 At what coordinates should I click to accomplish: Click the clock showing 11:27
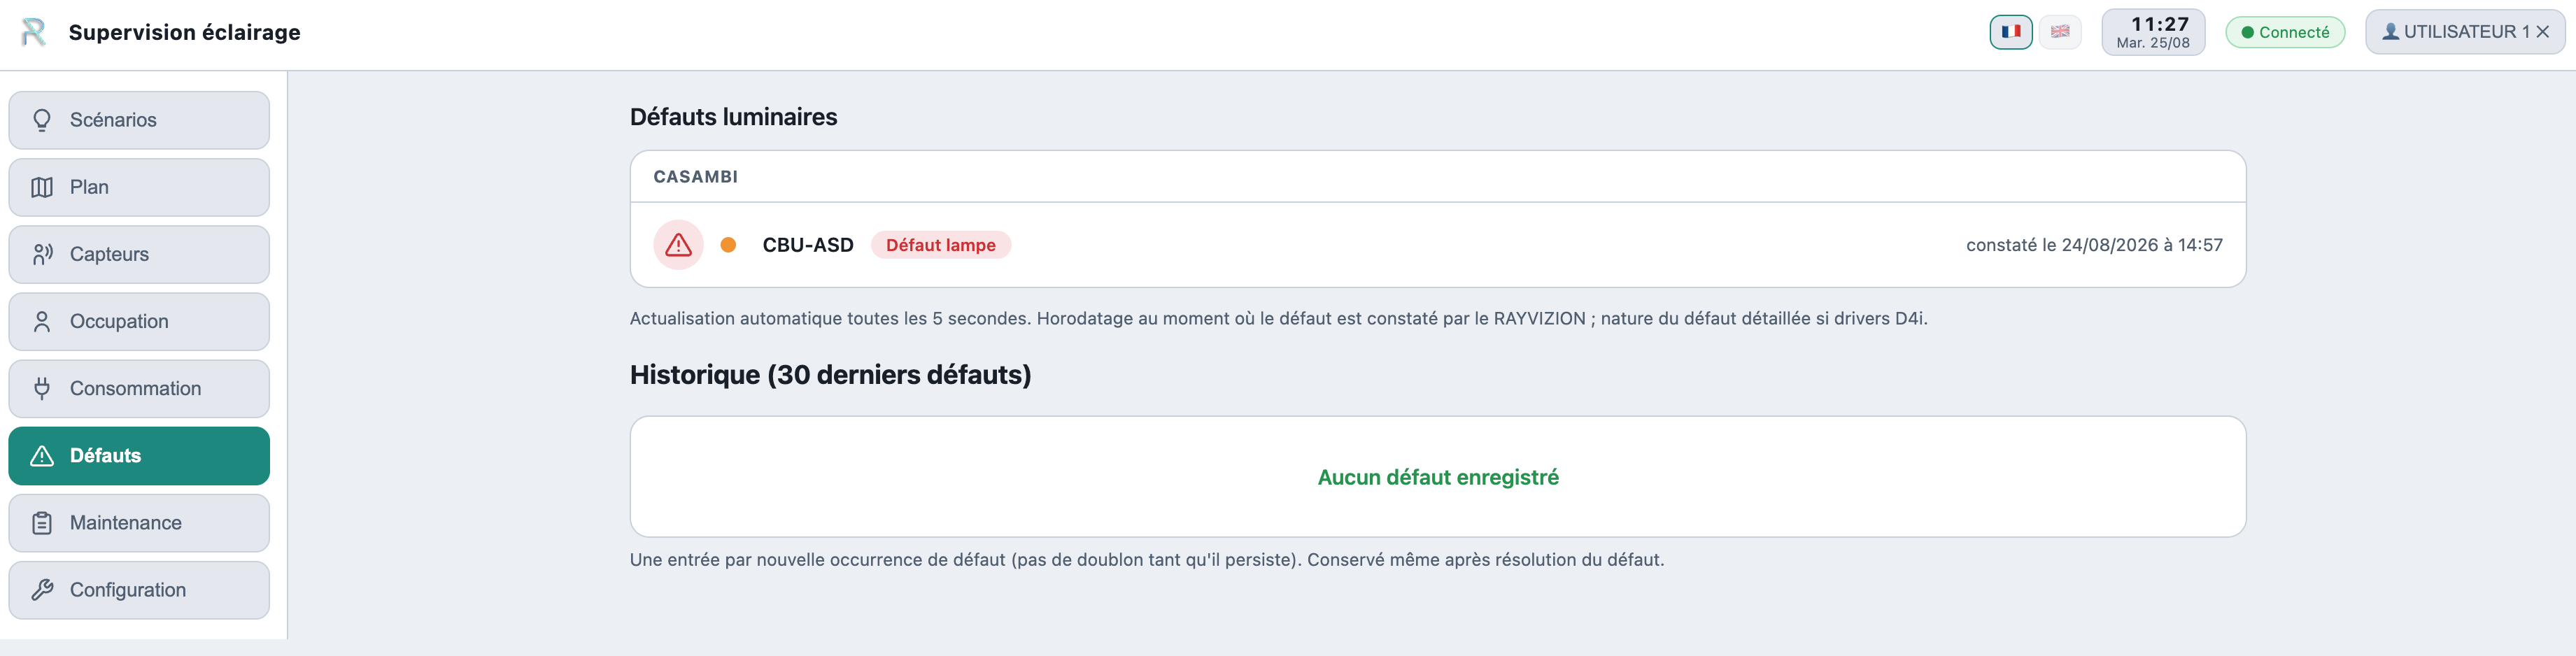point(2153,32)
